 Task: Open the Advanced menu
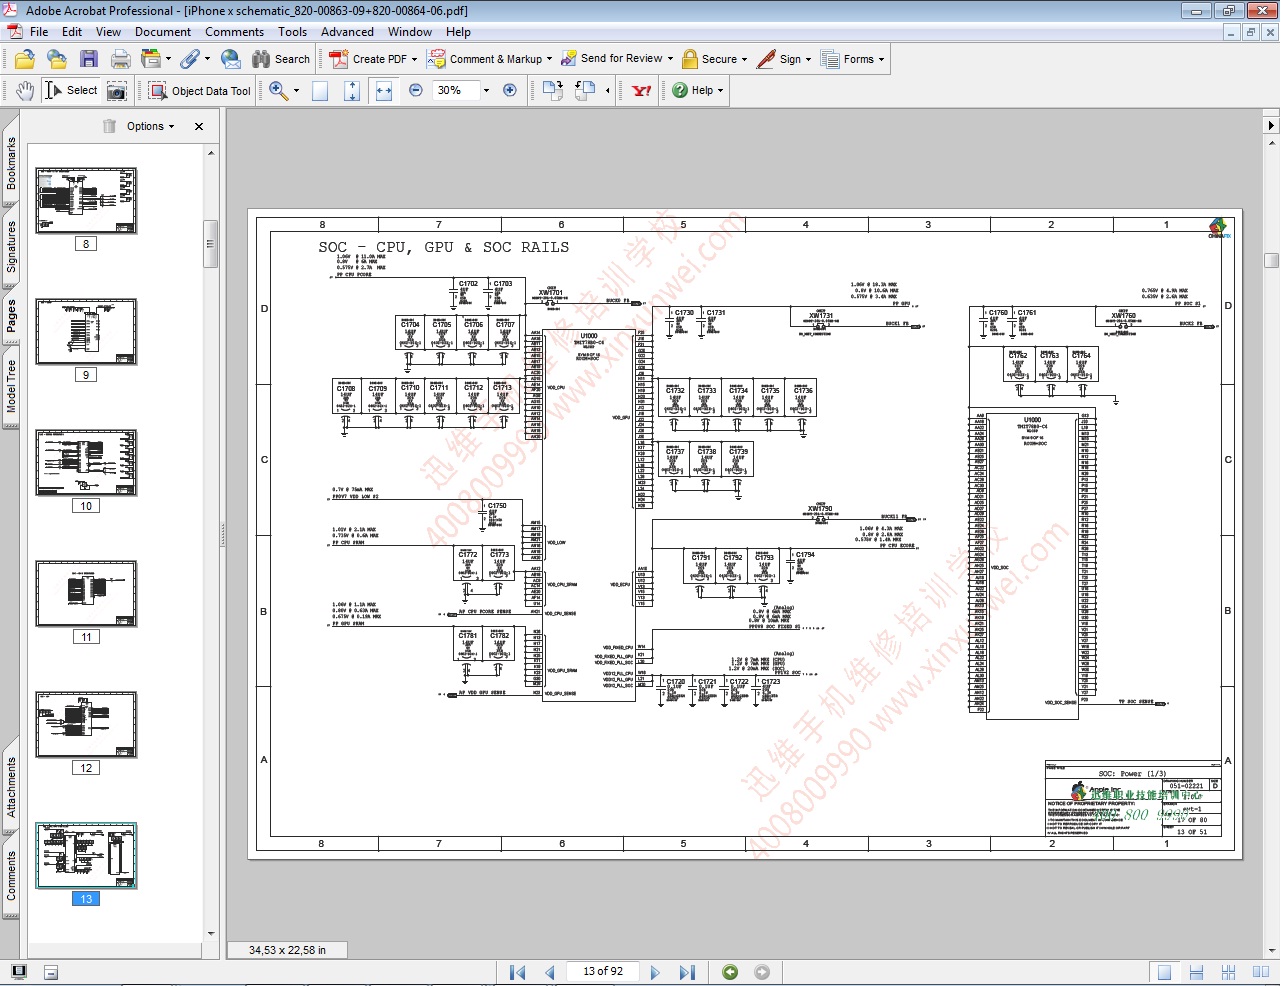[347, 32]
